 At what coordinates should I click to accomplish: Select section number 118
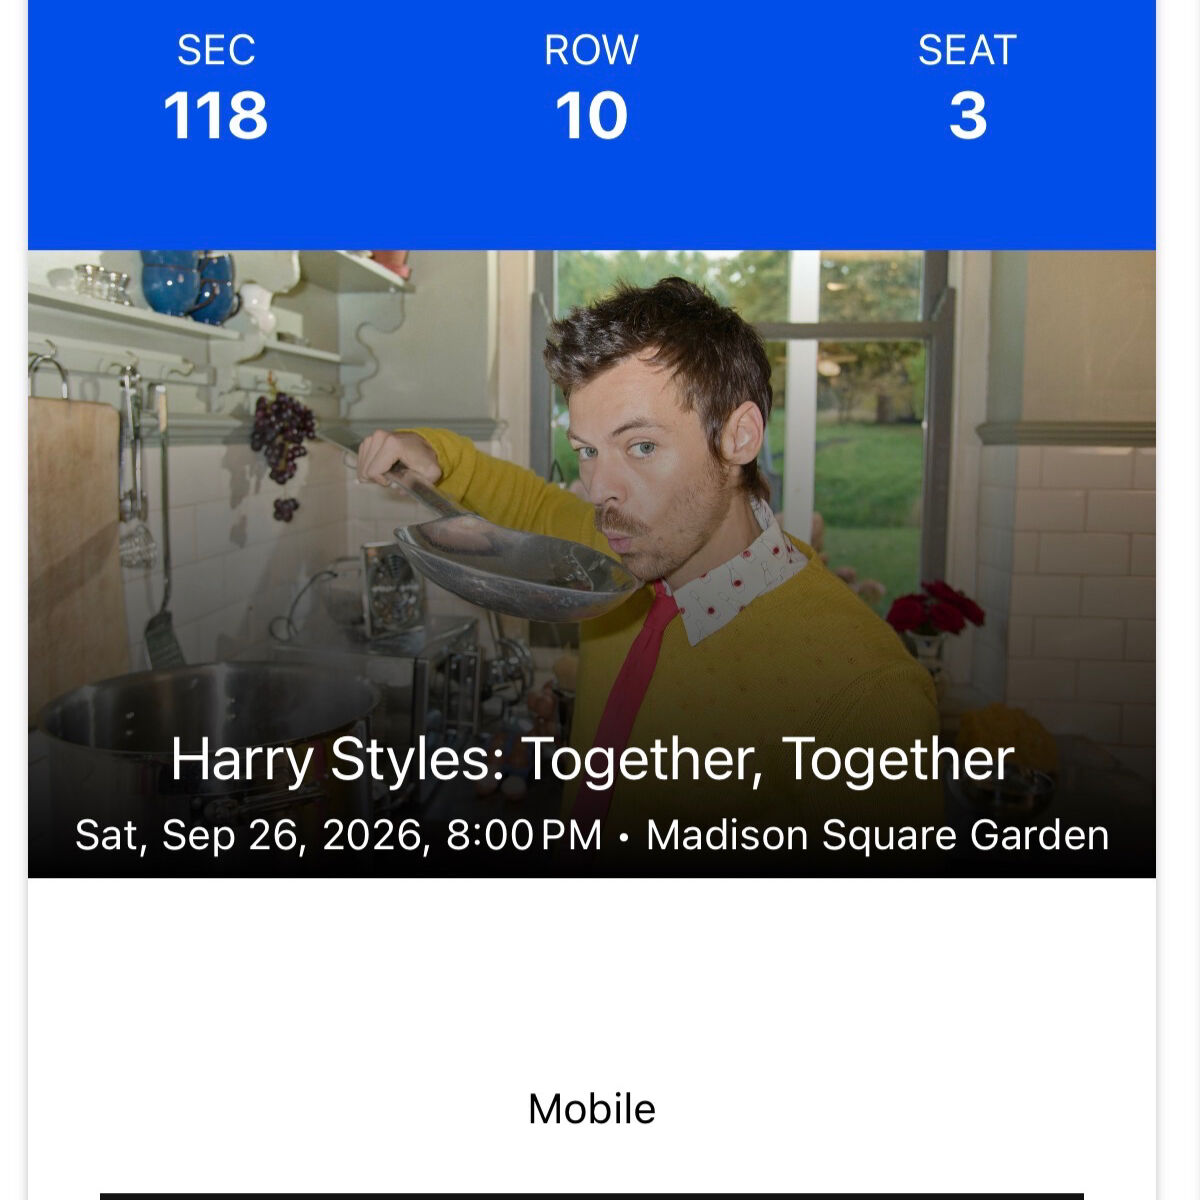point(216,116)
